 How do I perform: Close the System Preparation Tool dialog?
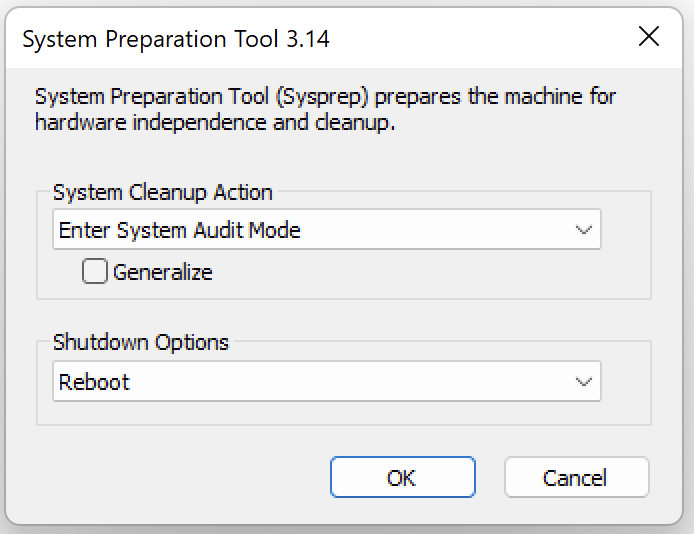tap(648, 38)
